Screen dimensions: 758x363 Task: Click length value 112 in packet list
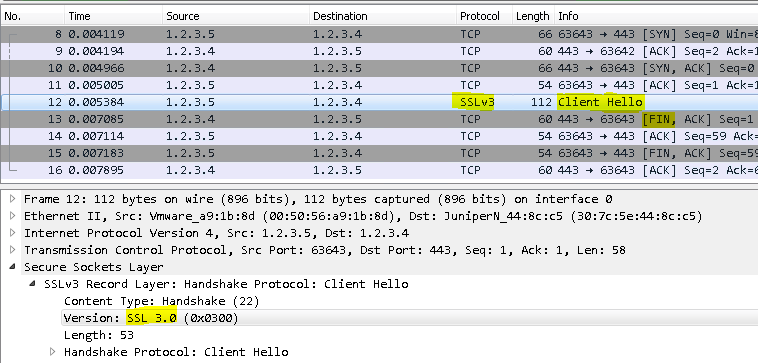[x=542, y=102]
